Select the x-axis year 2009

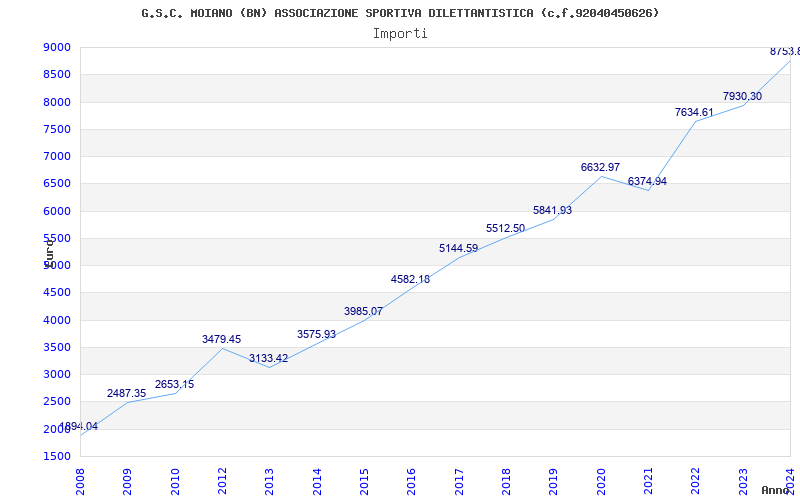click(127, 482)
